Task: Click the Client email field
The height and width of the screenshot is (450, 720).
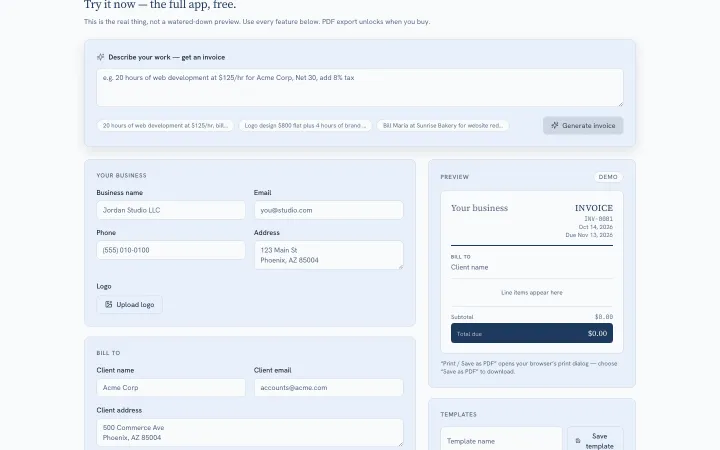Action: 329,388
